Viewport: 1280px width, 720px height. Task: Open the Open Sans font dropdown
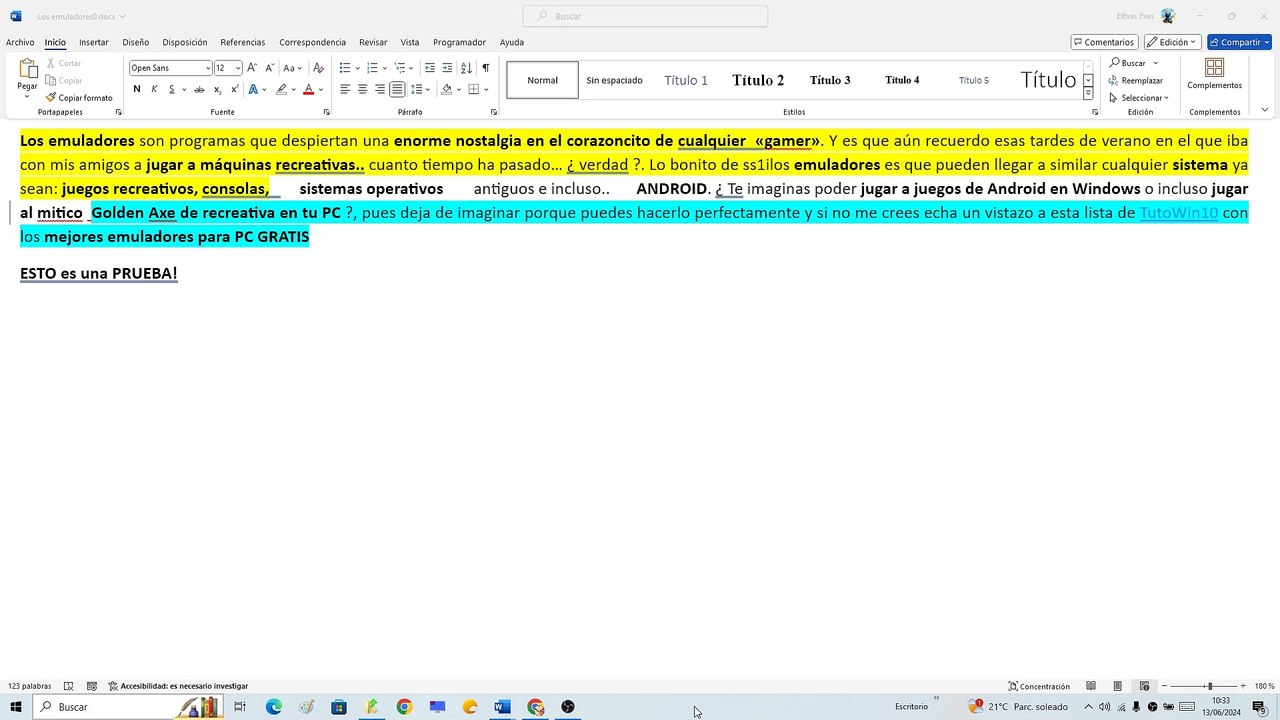208,68
